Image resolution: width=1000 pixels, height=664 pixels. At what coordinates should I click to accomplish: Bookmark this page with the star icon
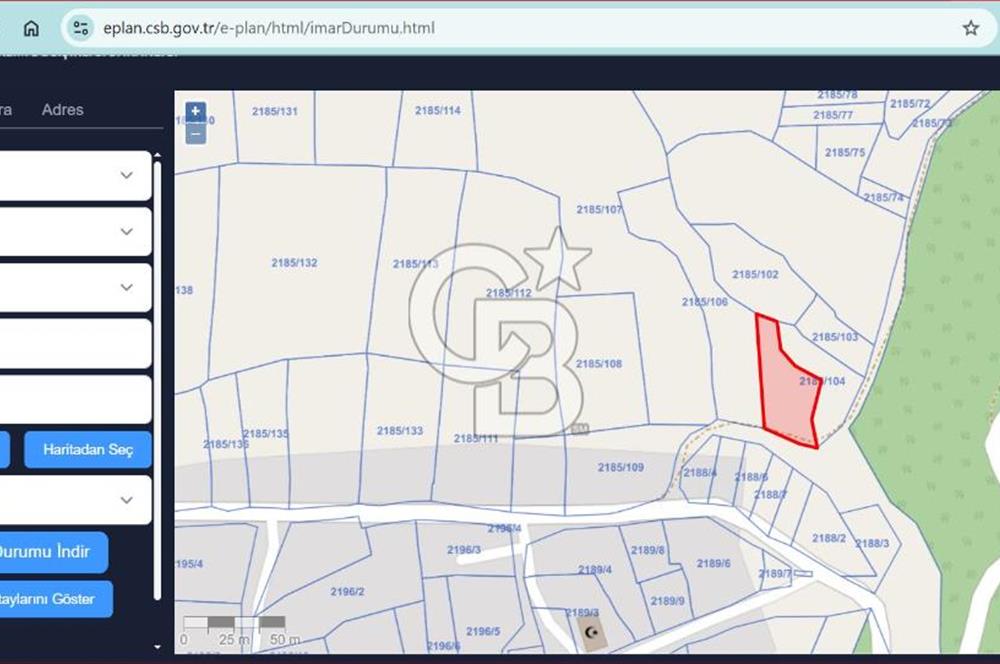click(970, 28)
